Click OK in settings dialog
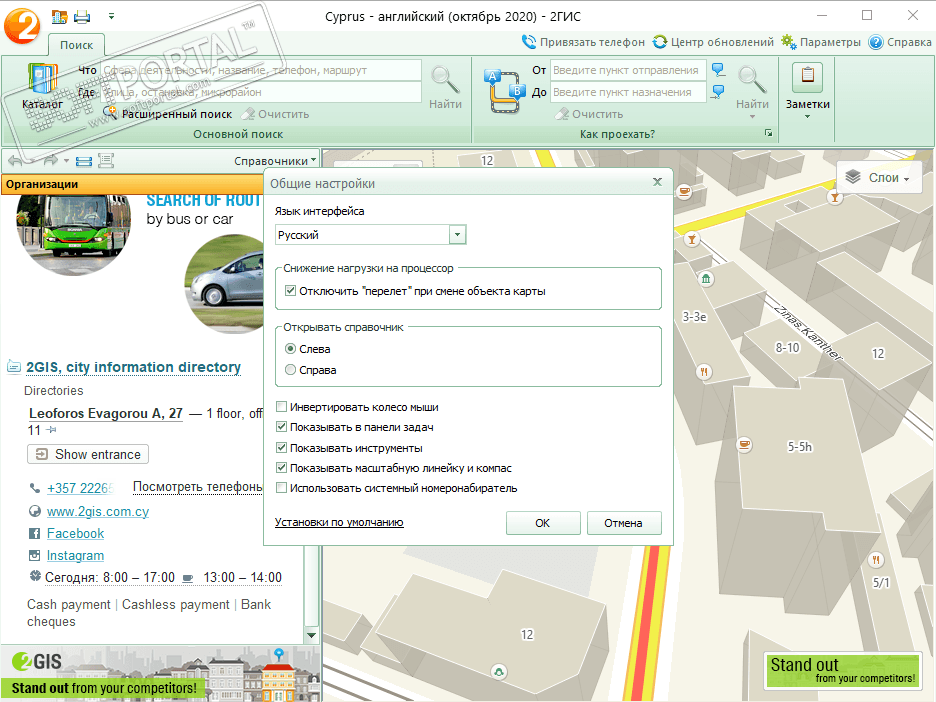 tap(543, 523)
